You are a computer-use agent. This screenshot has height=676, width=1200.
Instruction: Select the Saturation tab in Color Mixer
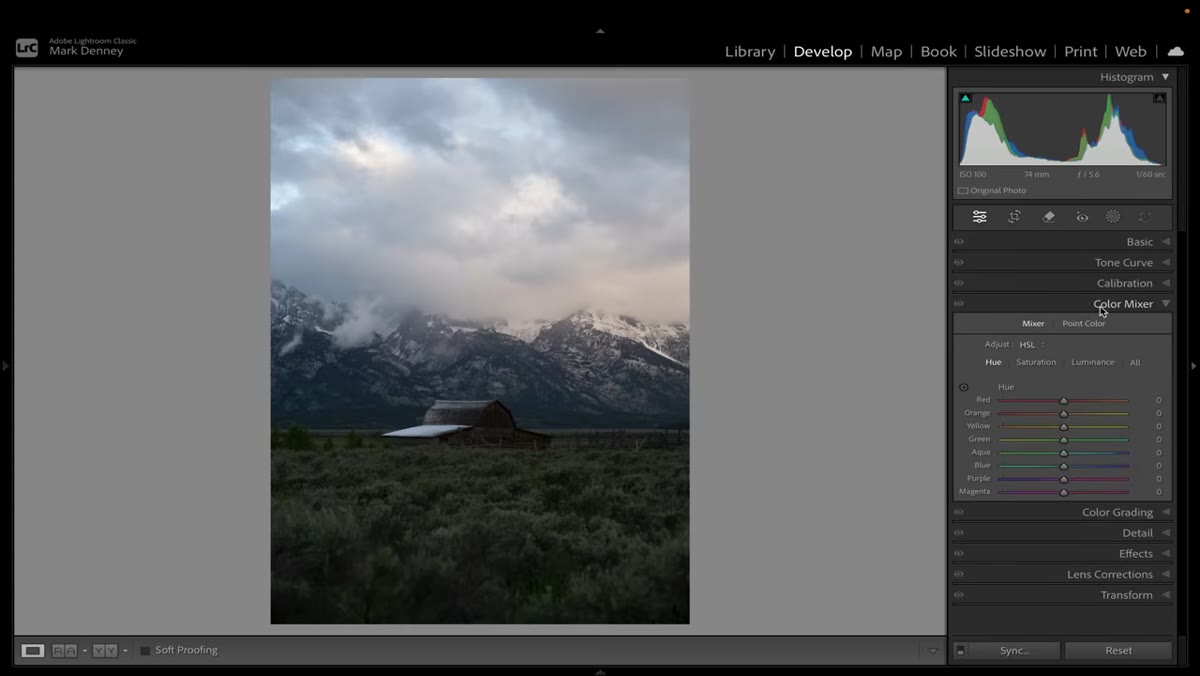1036,363
